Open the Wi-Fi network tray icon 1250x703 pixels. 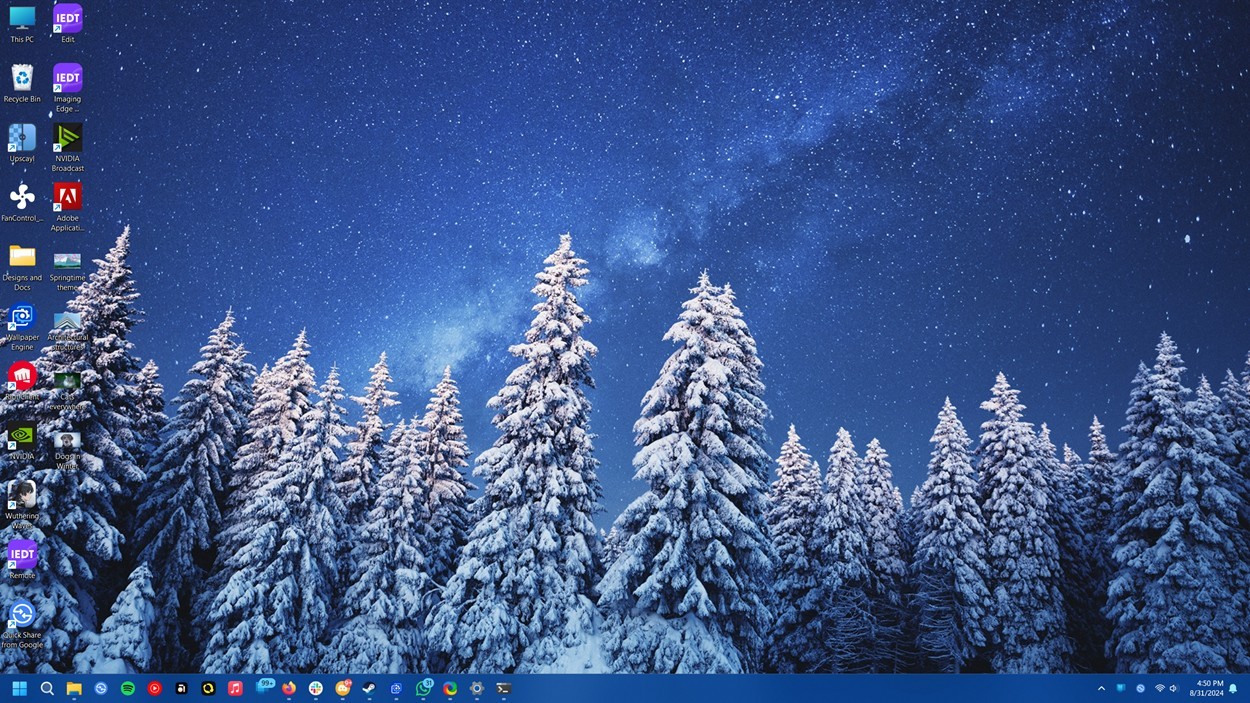pos(1160,688)
